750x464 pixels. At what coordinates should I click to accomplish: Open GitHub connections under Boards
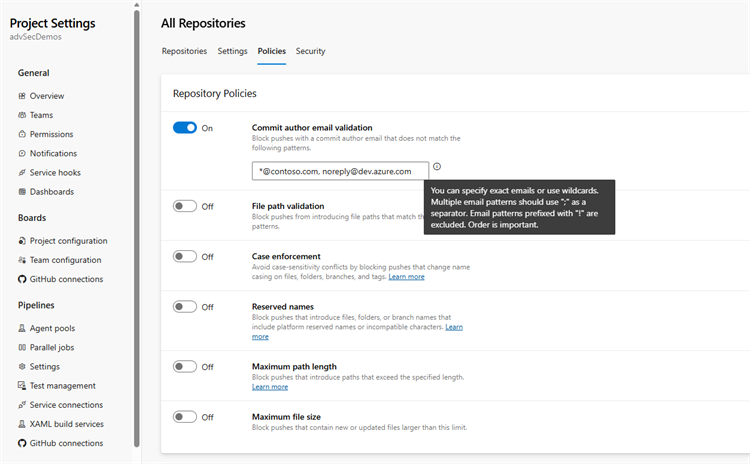[x=66, y=279]
